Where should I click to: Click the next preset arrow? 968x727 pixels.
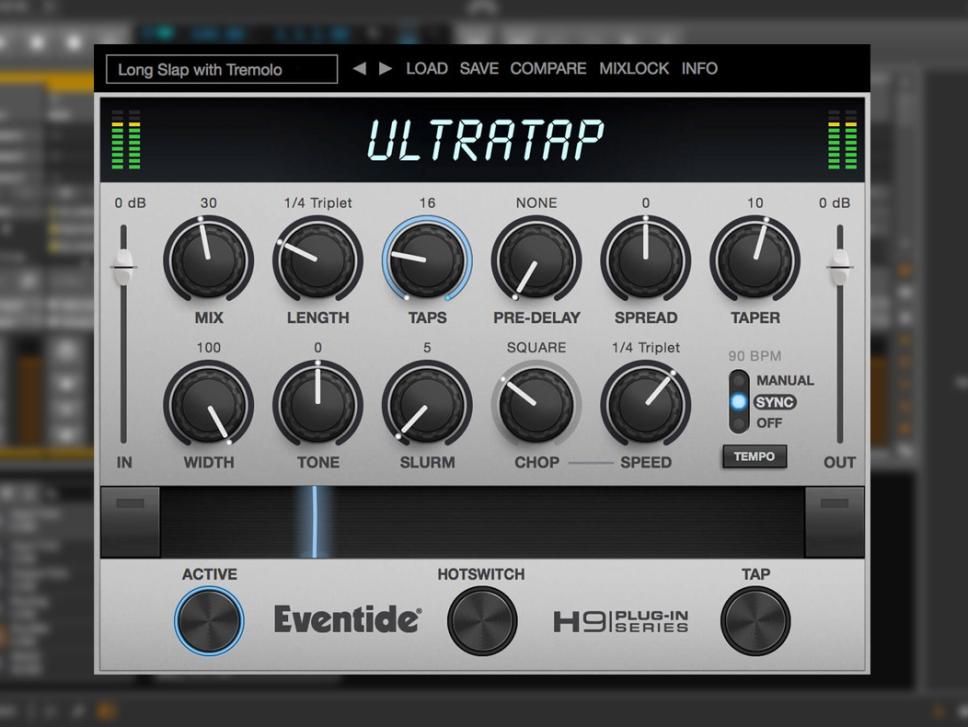tap(384, 68)
